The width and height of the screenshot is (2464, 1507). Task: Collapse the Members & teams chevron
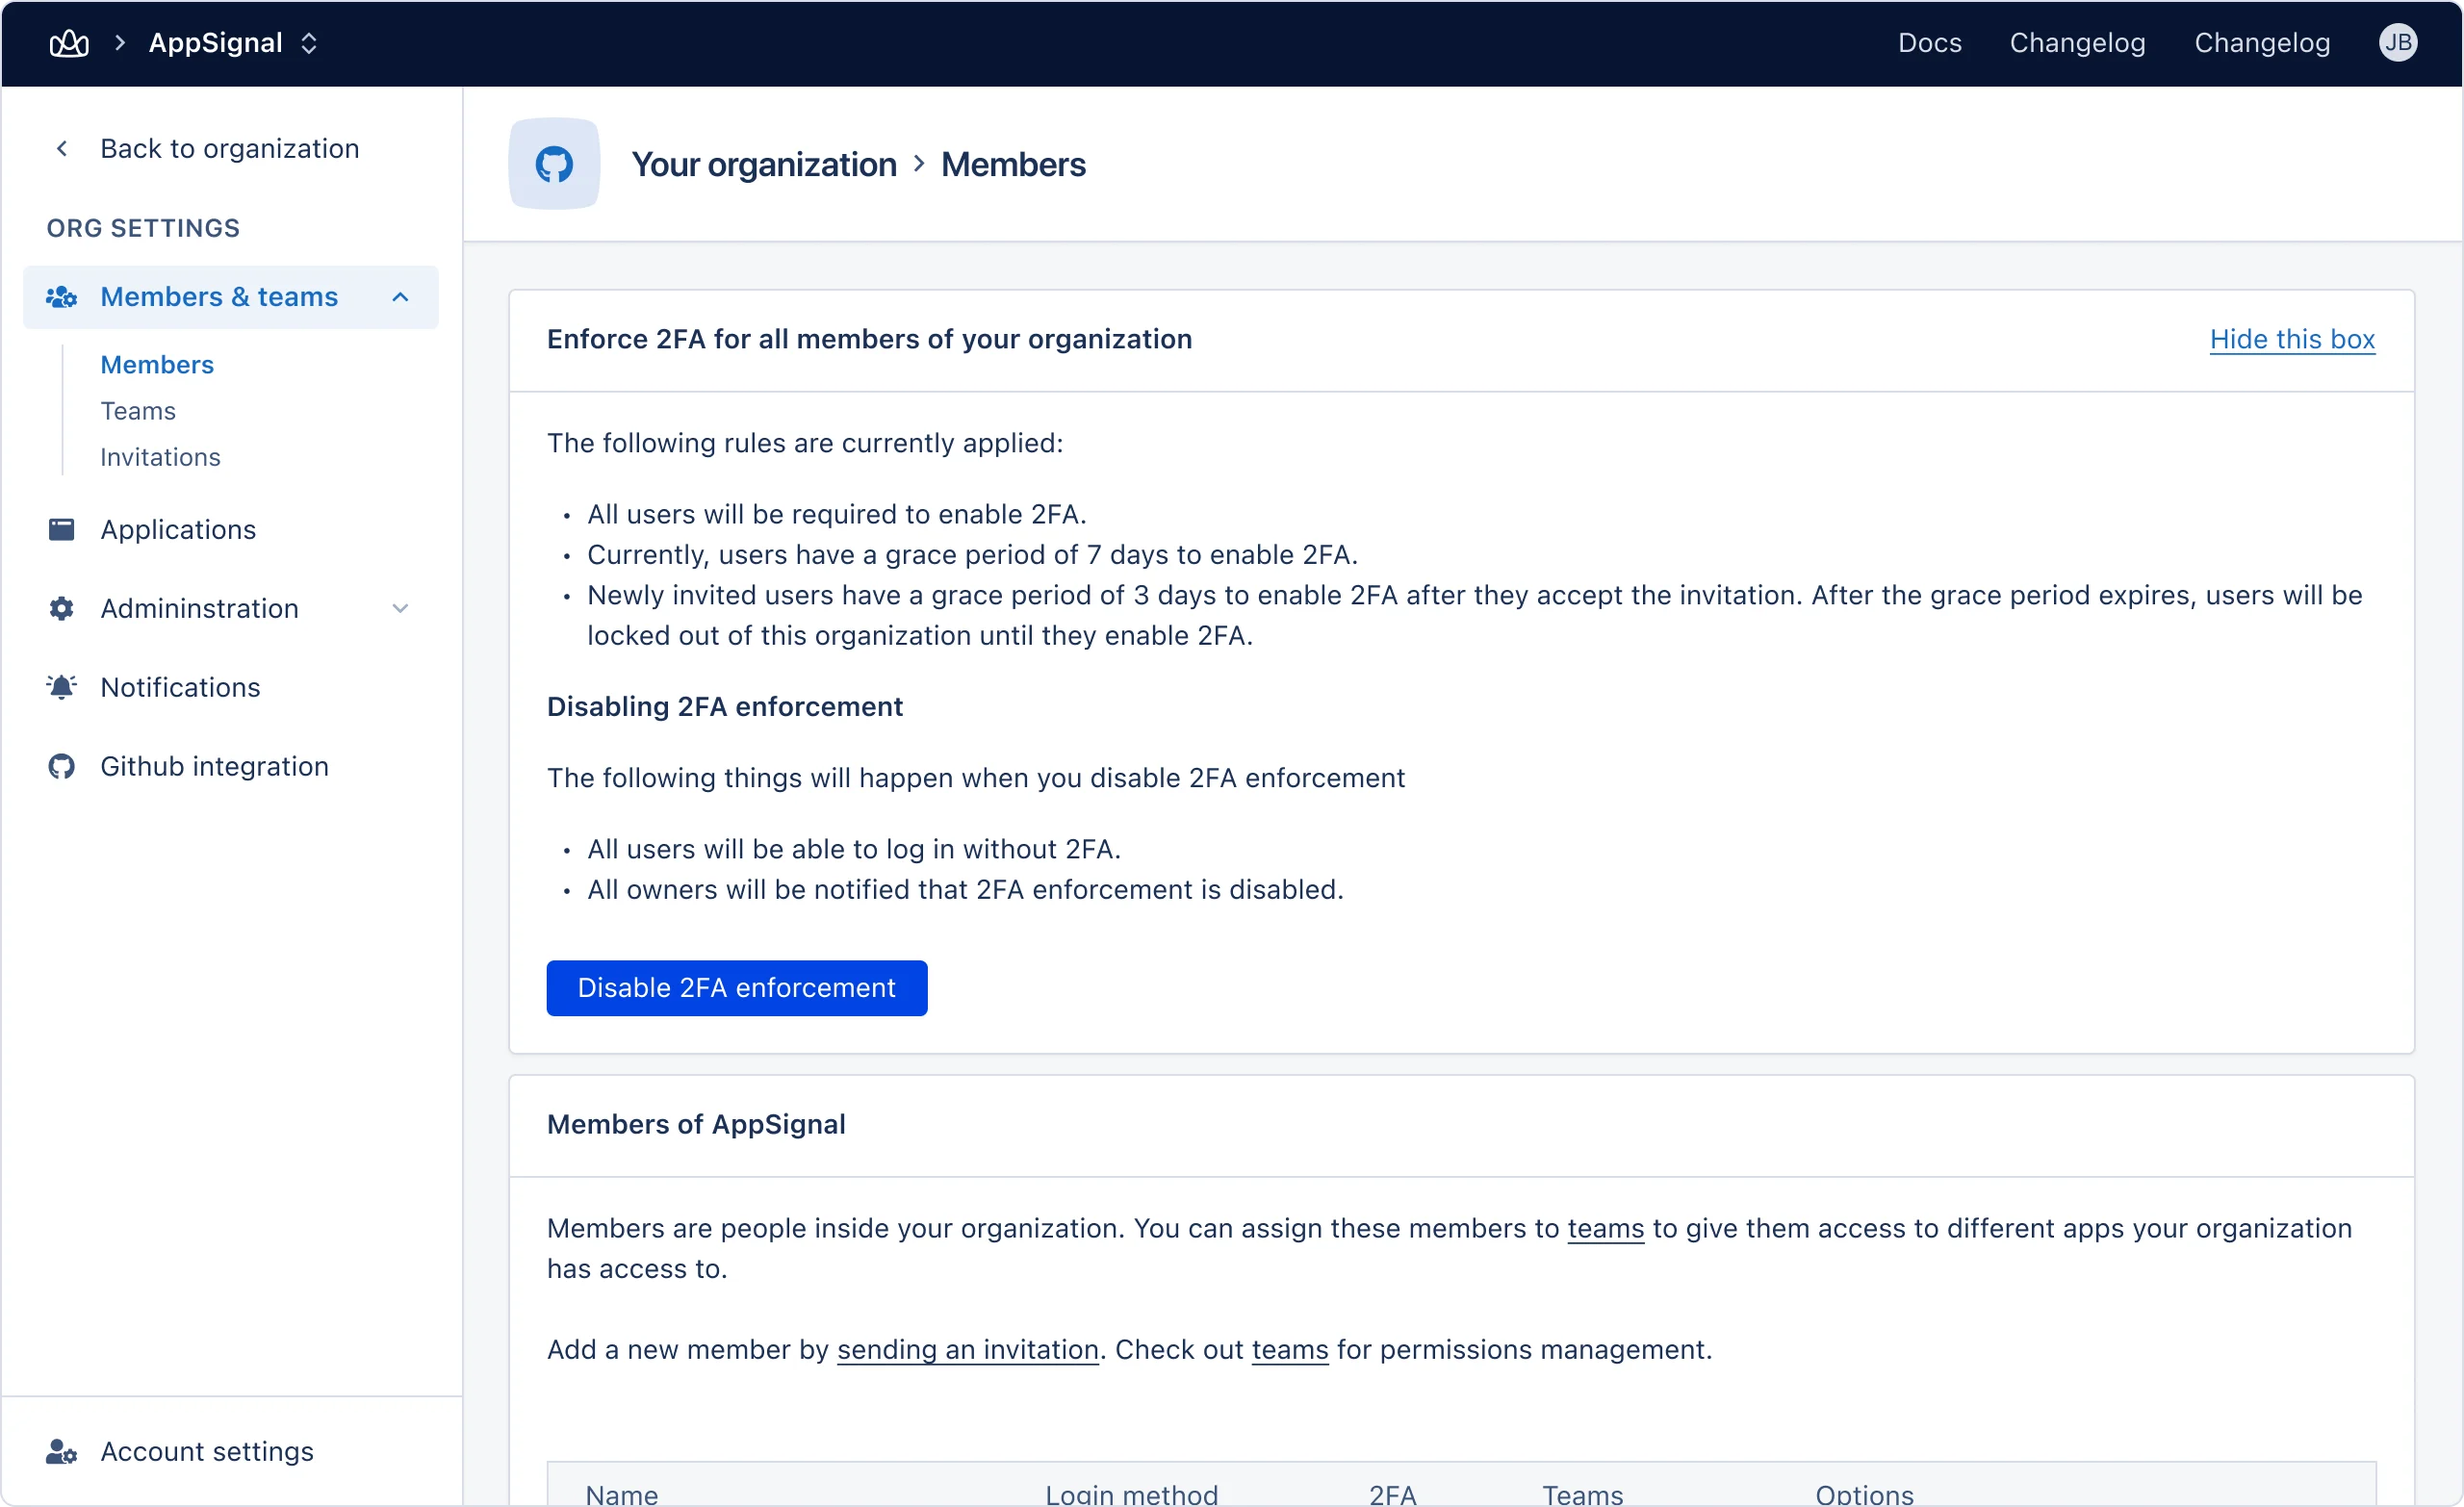tap(400, 297)
